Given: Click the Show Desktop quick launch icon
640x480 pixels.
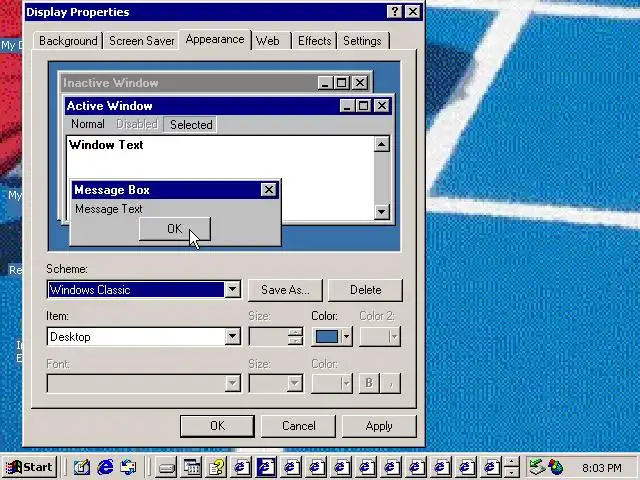Looking at the screenshot, I should click(x=81, y=467).
